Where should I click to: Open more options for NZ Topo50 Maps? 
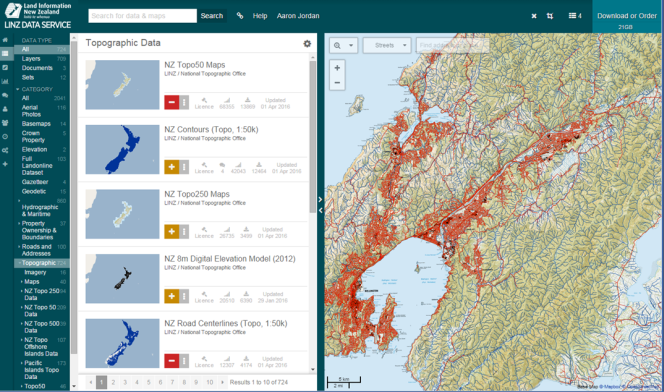184,102
